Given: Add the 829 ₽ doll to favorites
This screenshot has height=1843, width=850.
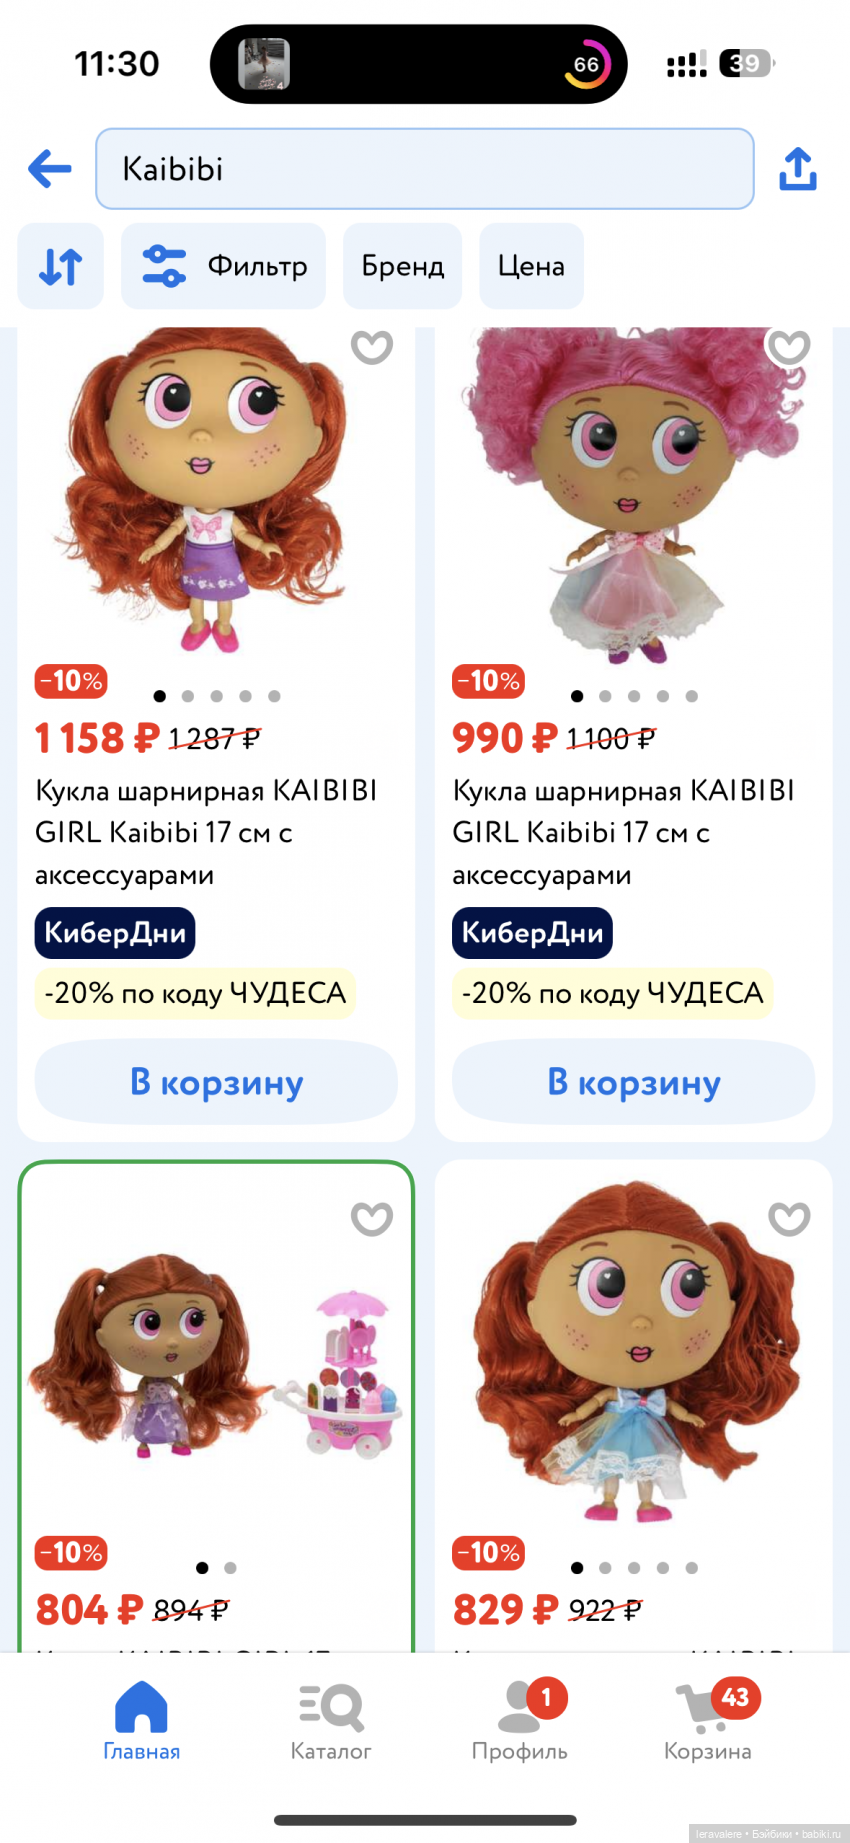Looking at the screenshot, I should (789, 1218).
